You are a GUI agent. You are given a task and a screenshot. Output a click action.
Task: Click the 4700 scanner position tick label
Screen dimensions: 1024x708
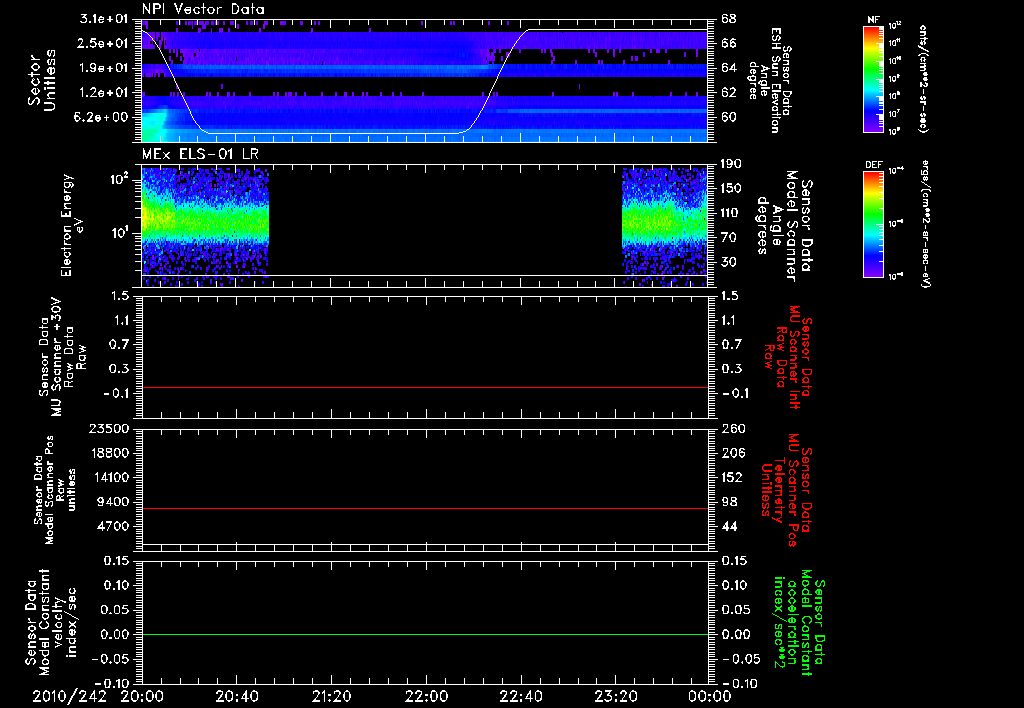pyautogui.click(x=114, y=526)
